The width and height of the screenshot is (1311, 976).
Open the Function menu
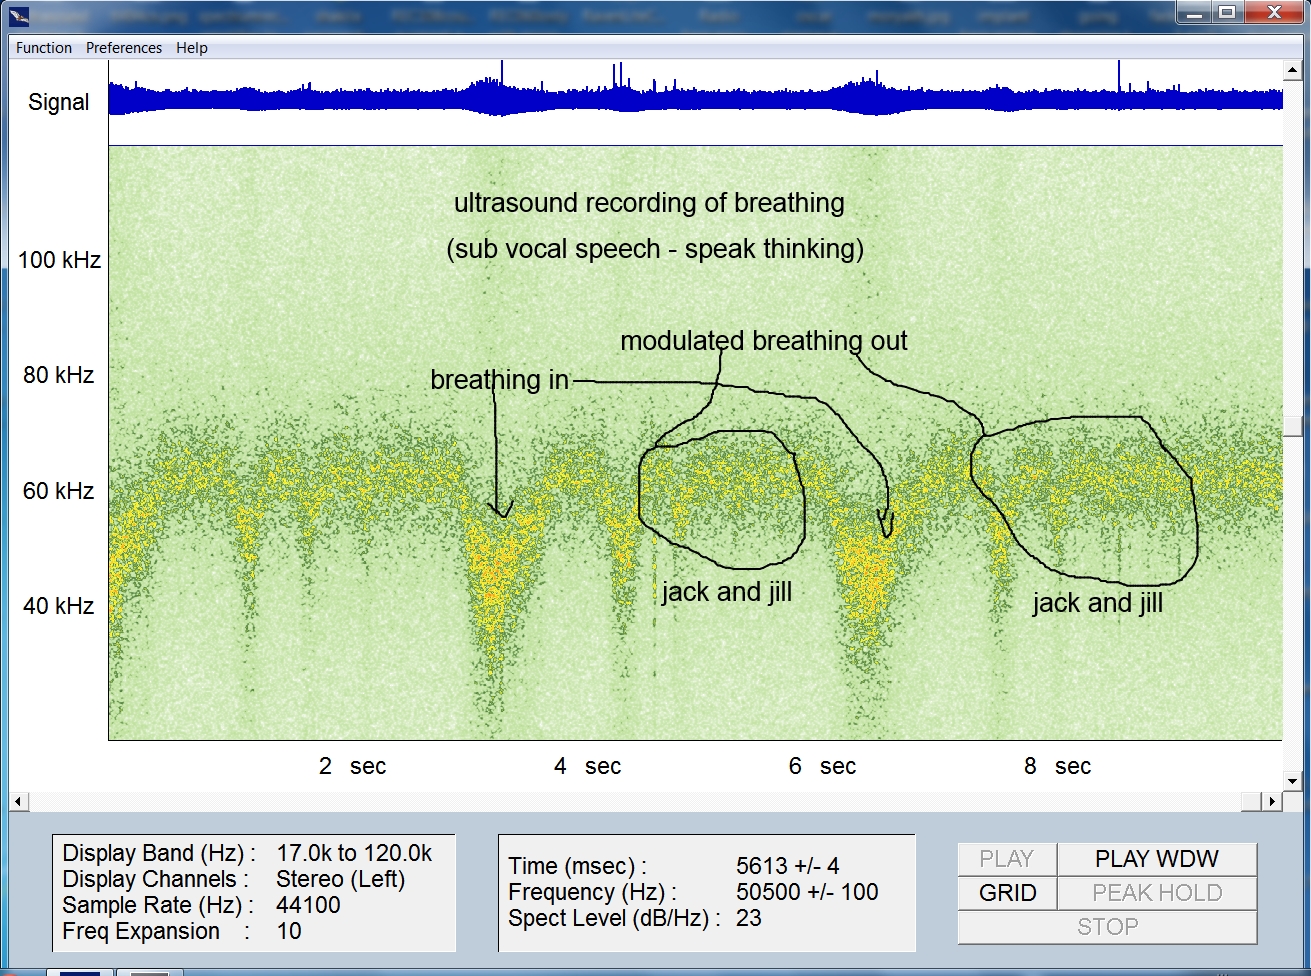(44, 48)
